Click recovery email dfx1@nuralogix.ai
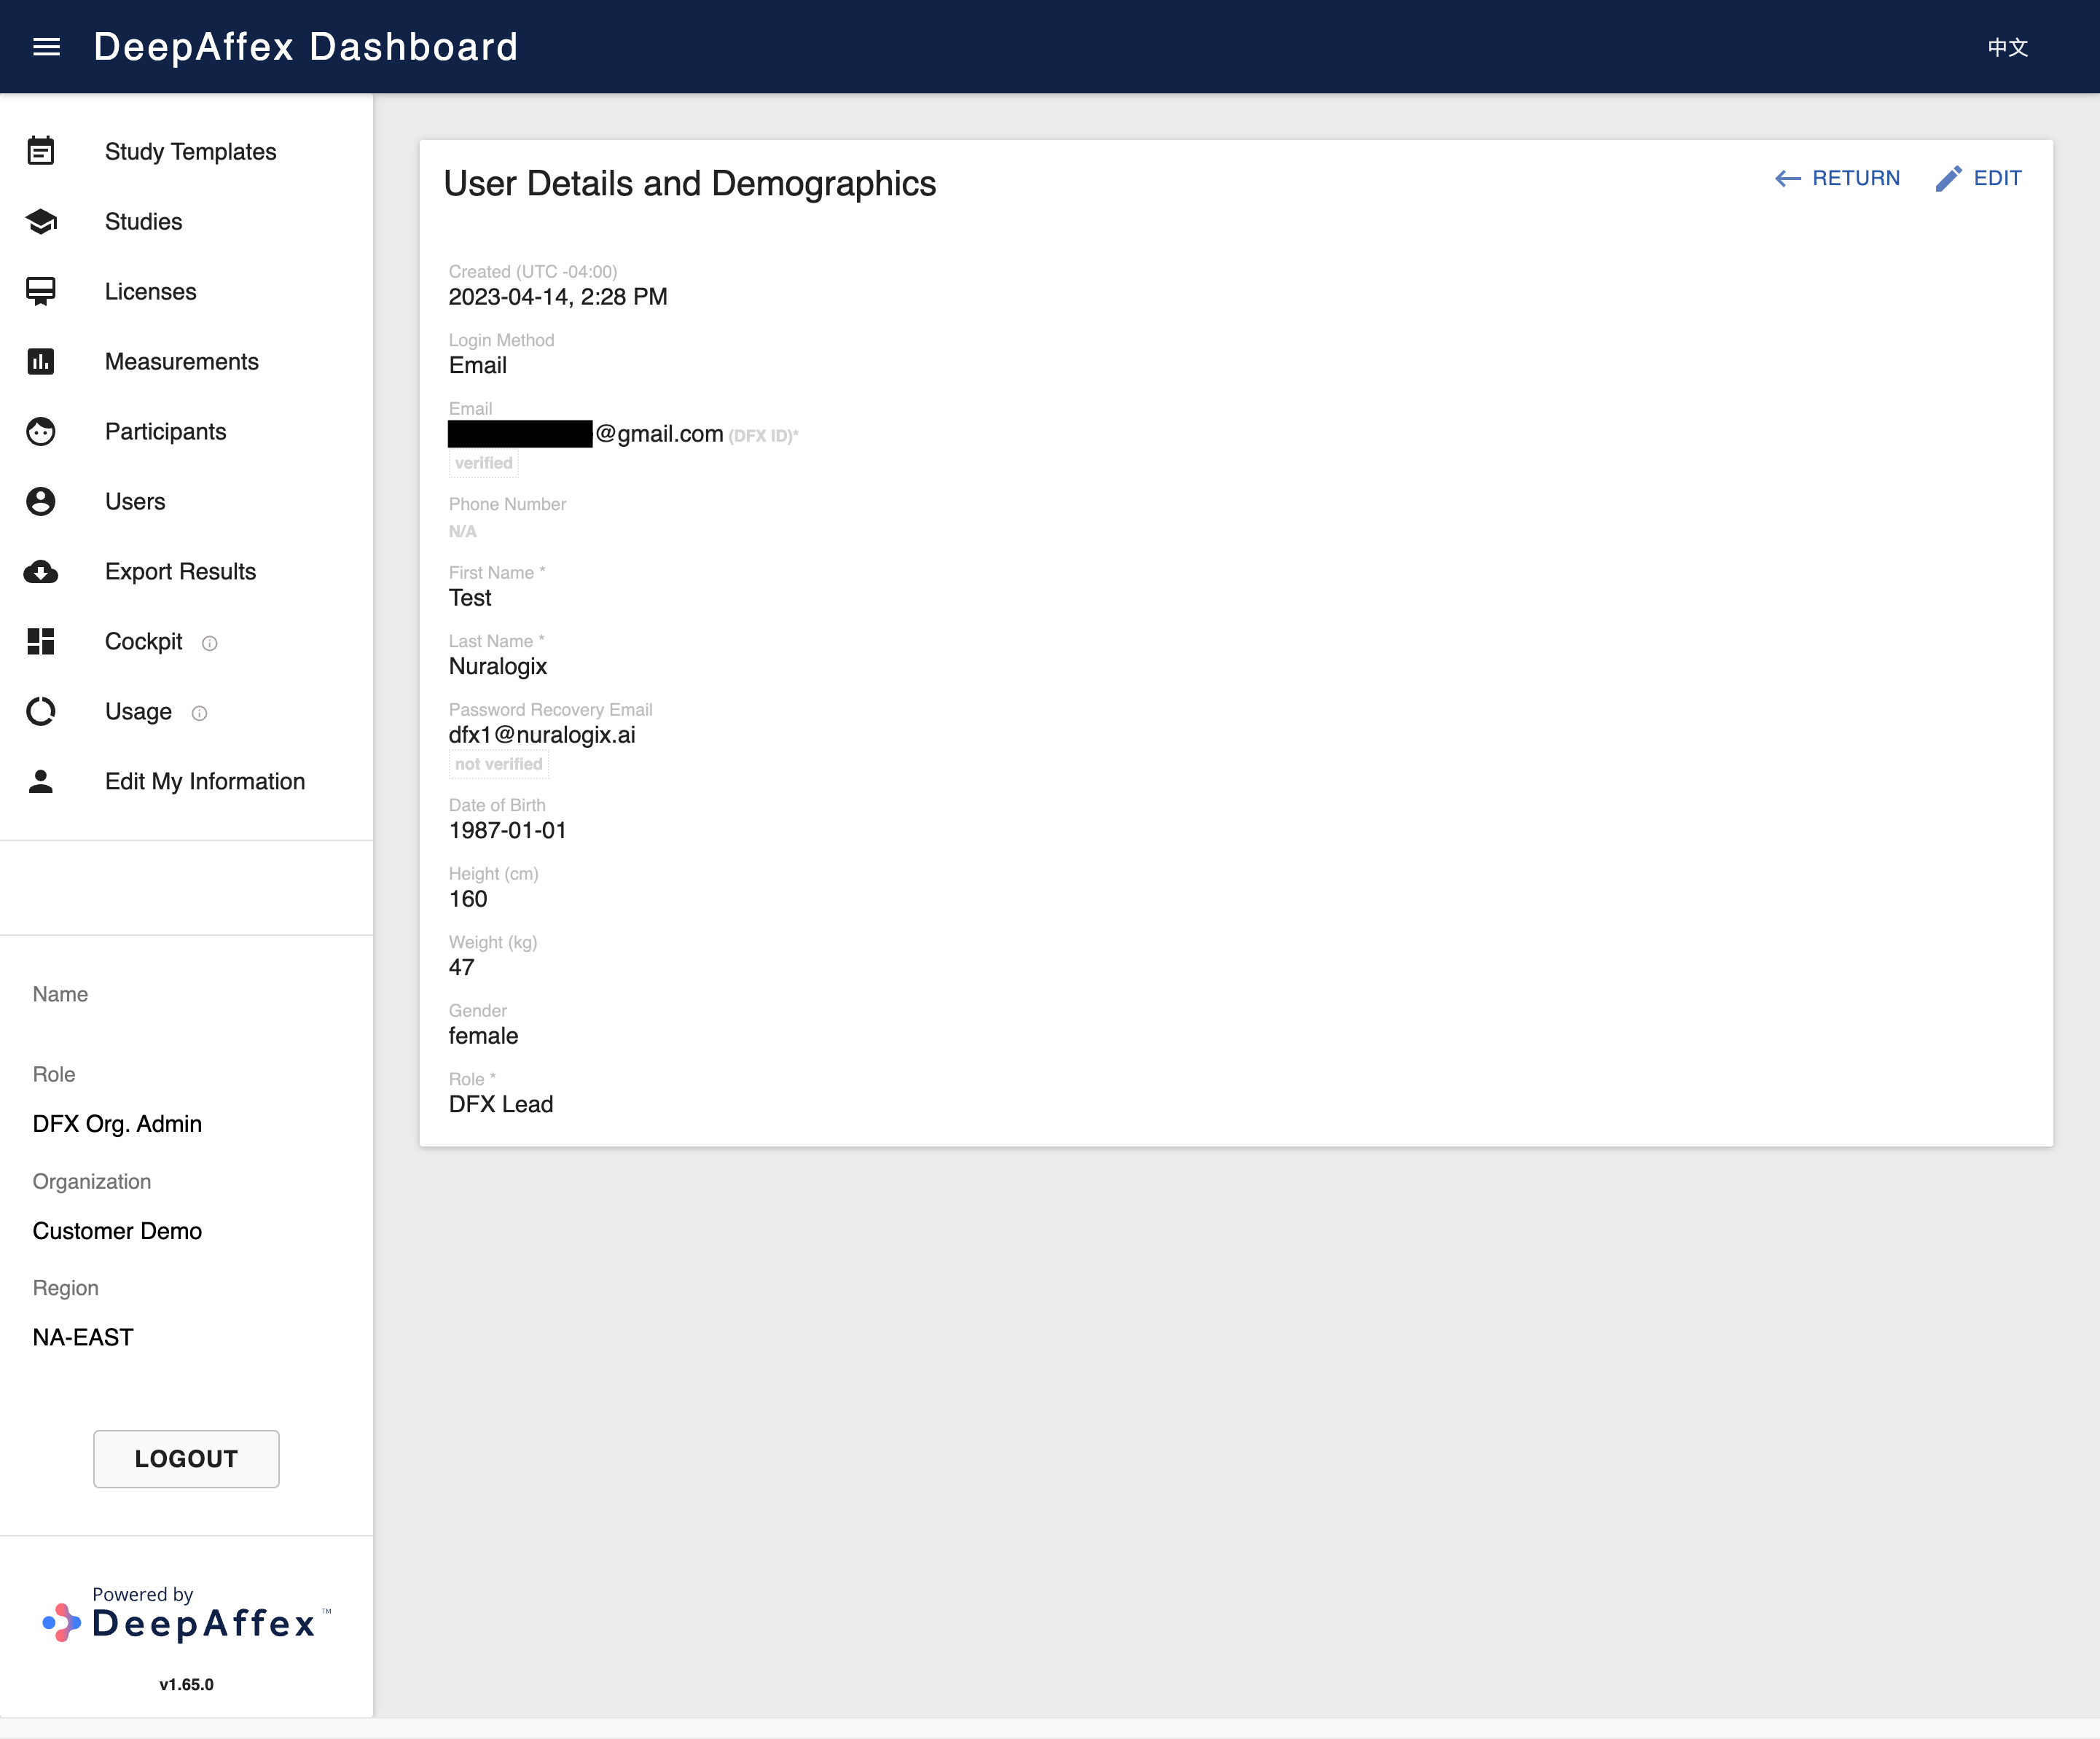The image size is (2100, 1739). click(542, 735)
